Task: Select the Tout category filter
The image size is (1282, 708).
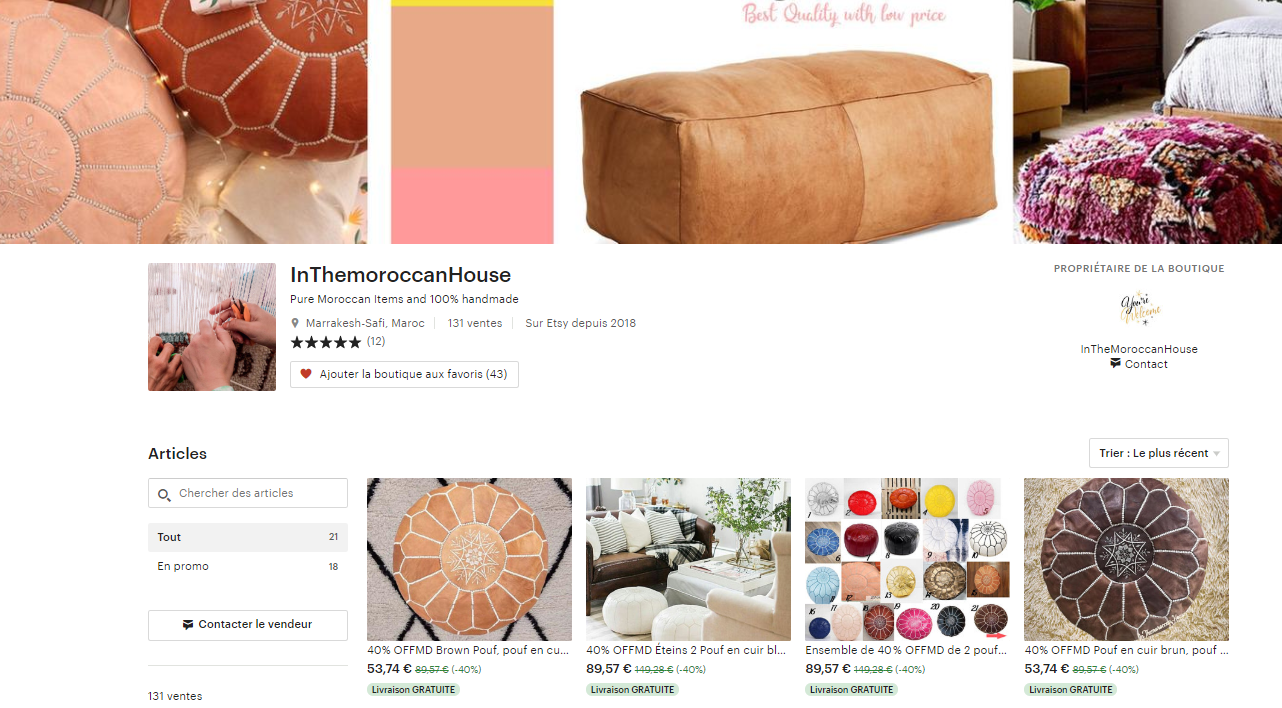Action: pos(248,537)
